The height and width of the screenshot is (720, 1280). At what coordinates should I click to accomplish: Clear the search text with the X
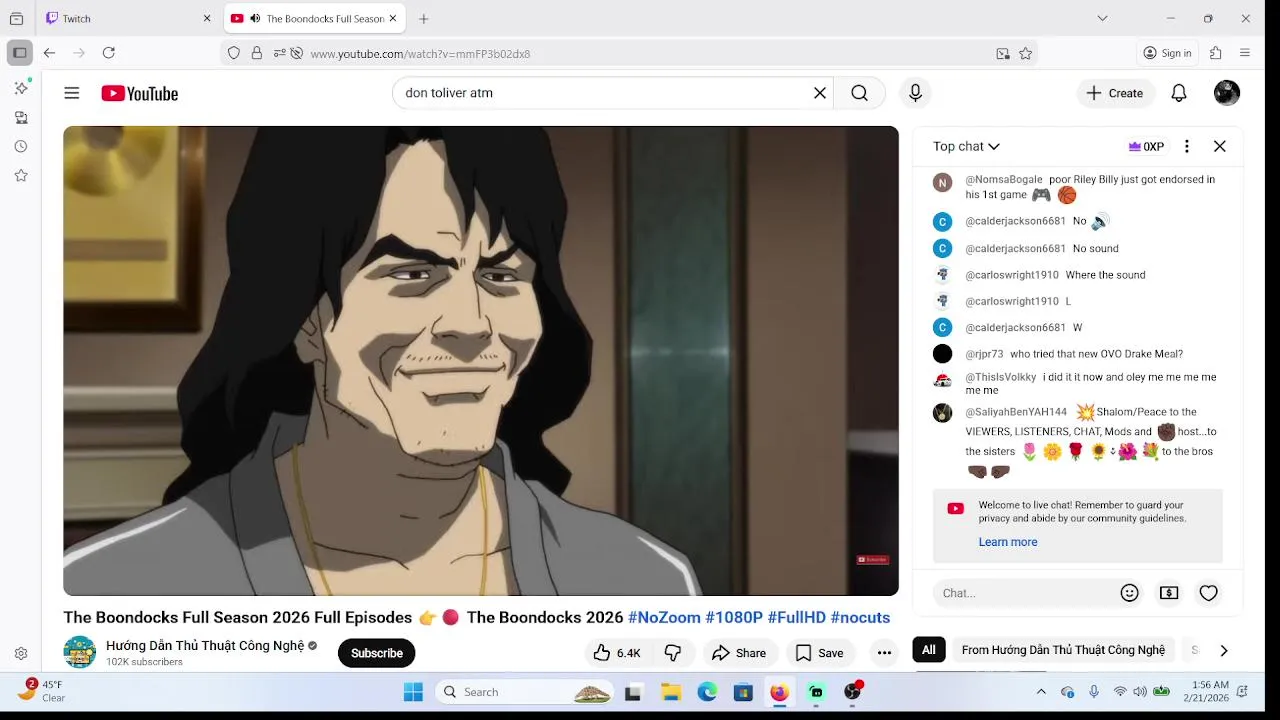pyautogui.click(x=819, y=93)
